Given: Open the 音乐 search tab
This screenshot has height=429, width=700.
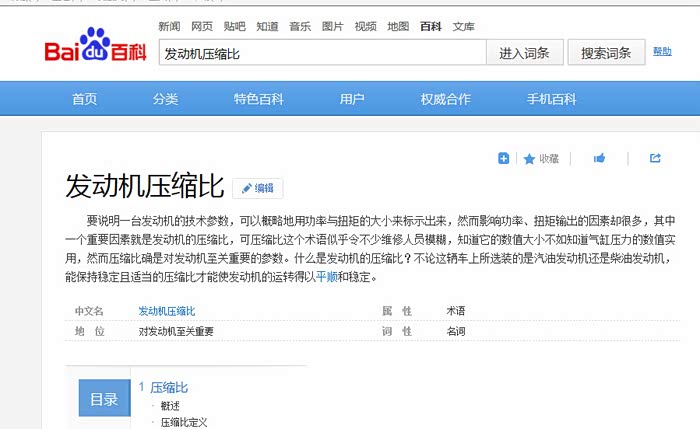Looking at the screenshot, I should 300,27.
